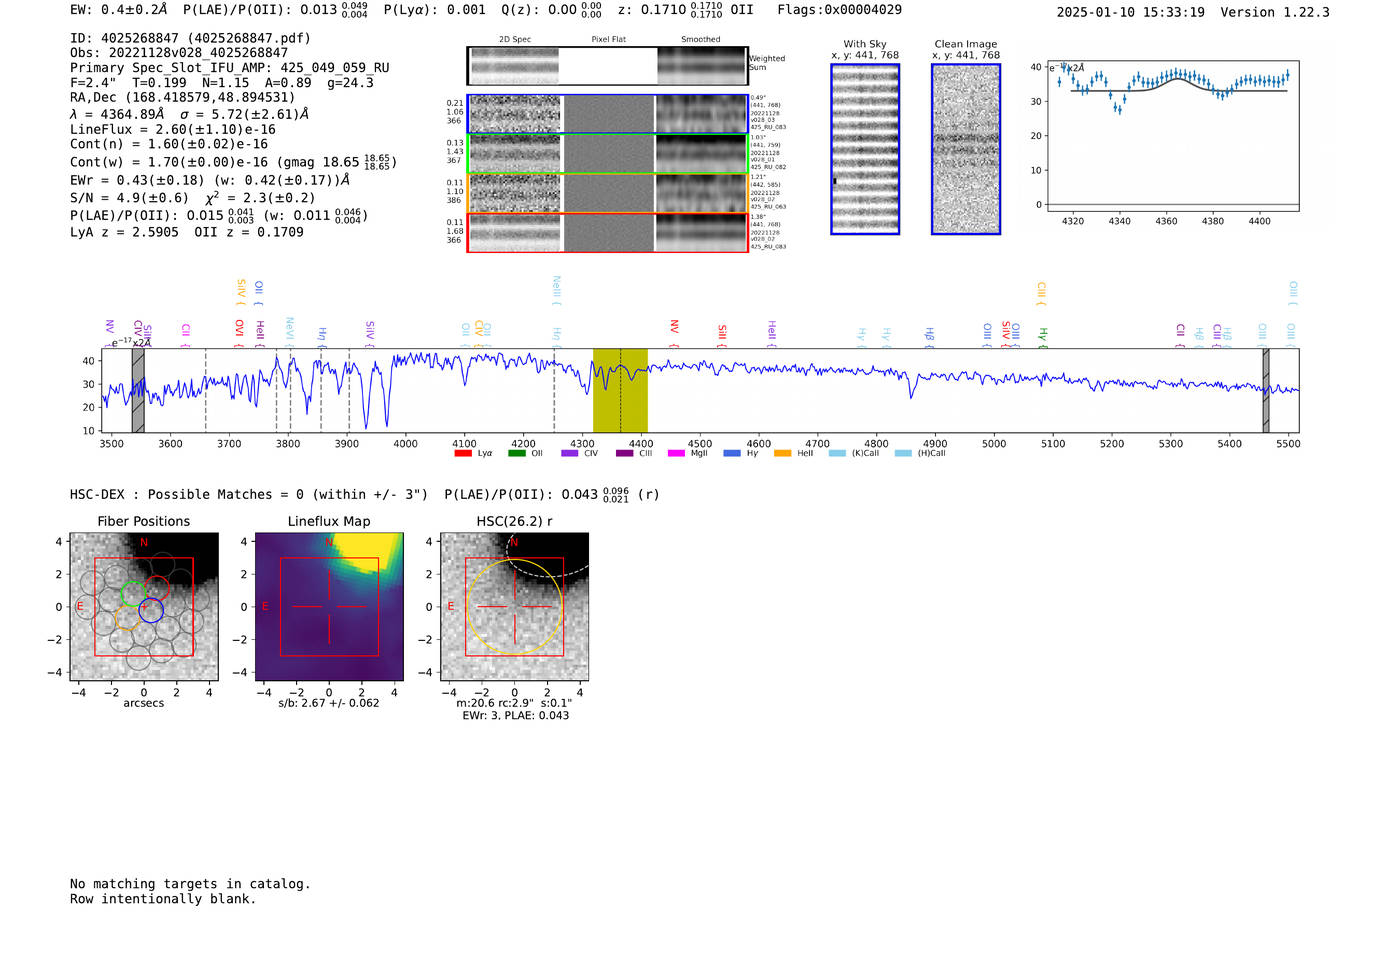Select the orange-bordered fiber spectrum row
This screenshot has height=953, width=1400.
click(607, 193)
